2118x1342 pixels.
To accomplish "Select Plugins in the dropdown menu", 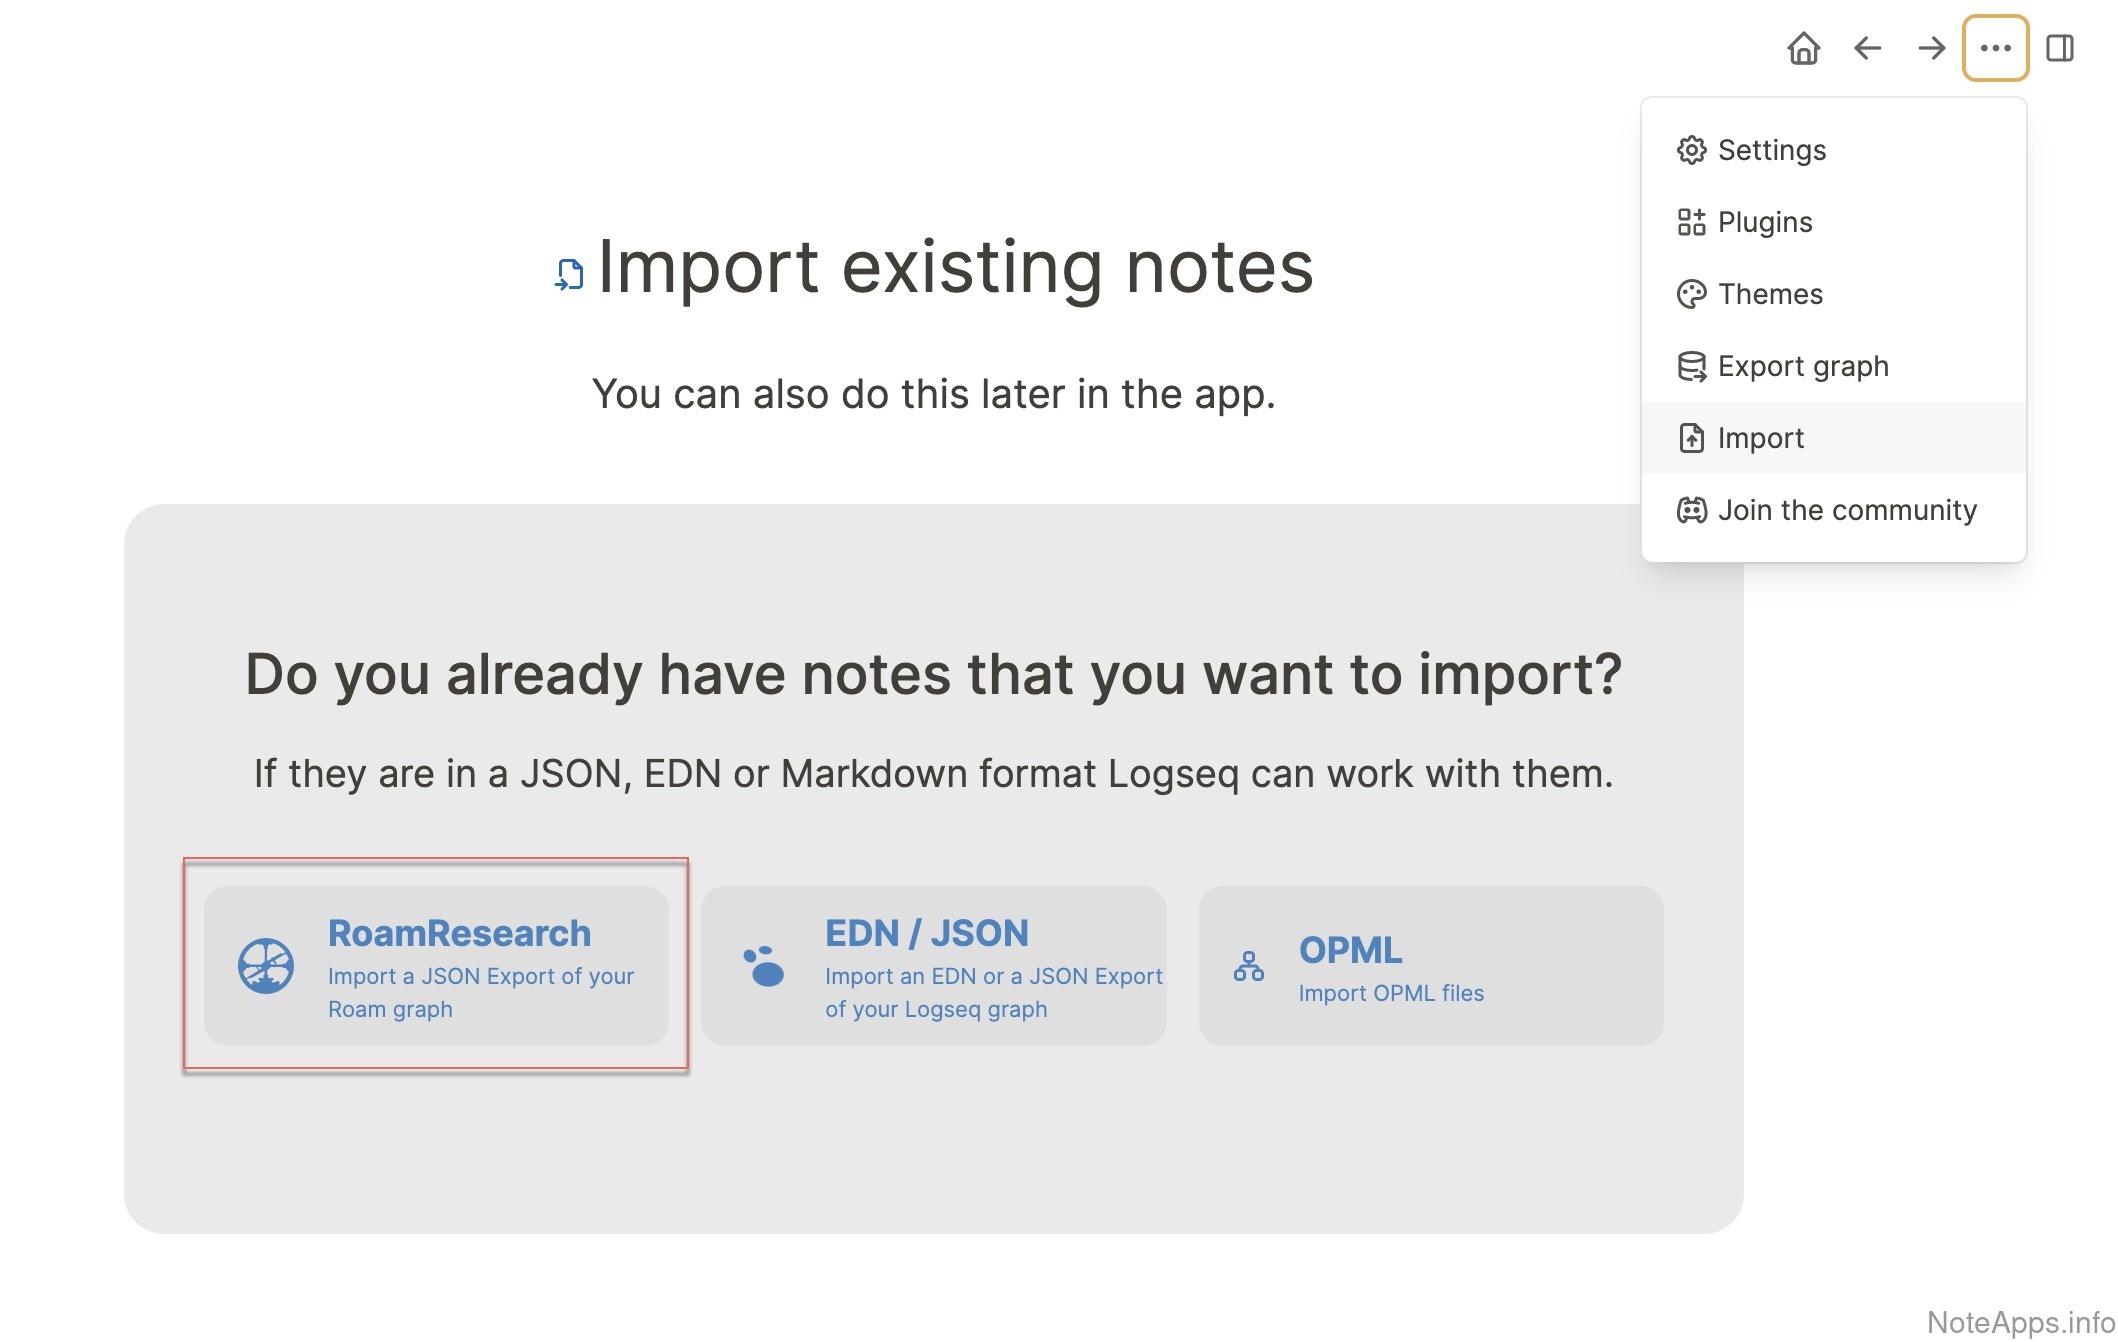I will tap(1764, 222).
